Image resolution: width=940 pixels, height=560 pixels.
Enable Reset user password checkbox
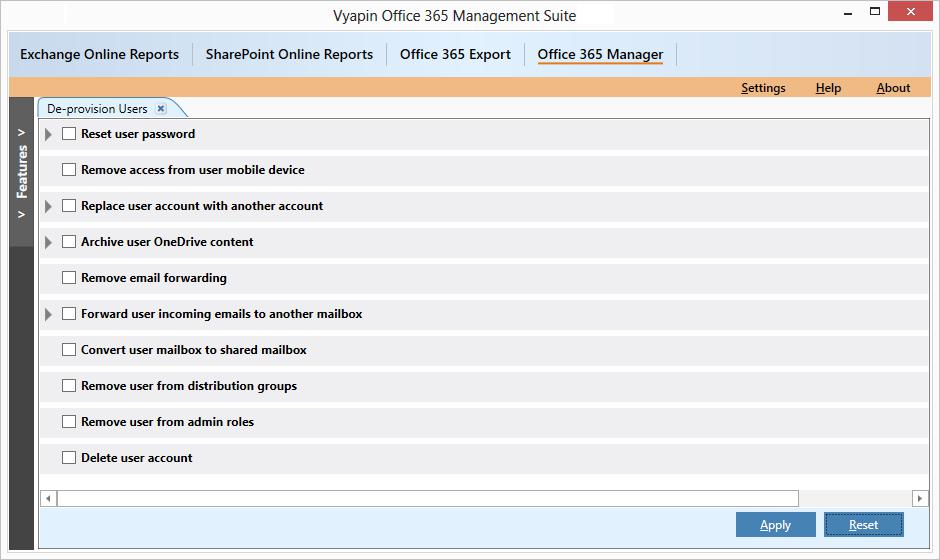pyautogui.click(x=69, y=134)
